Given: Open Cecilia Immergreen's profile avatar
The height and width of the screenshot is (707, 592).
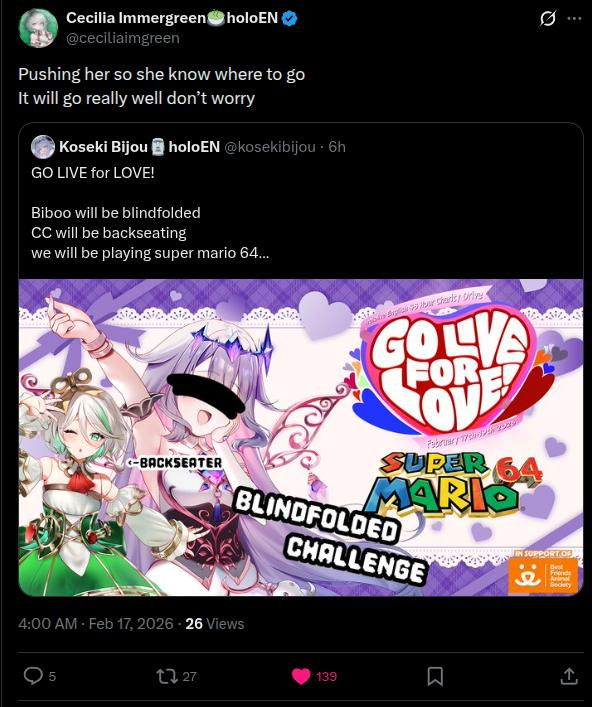Looking at the screenshot, I should pos(38,28).
